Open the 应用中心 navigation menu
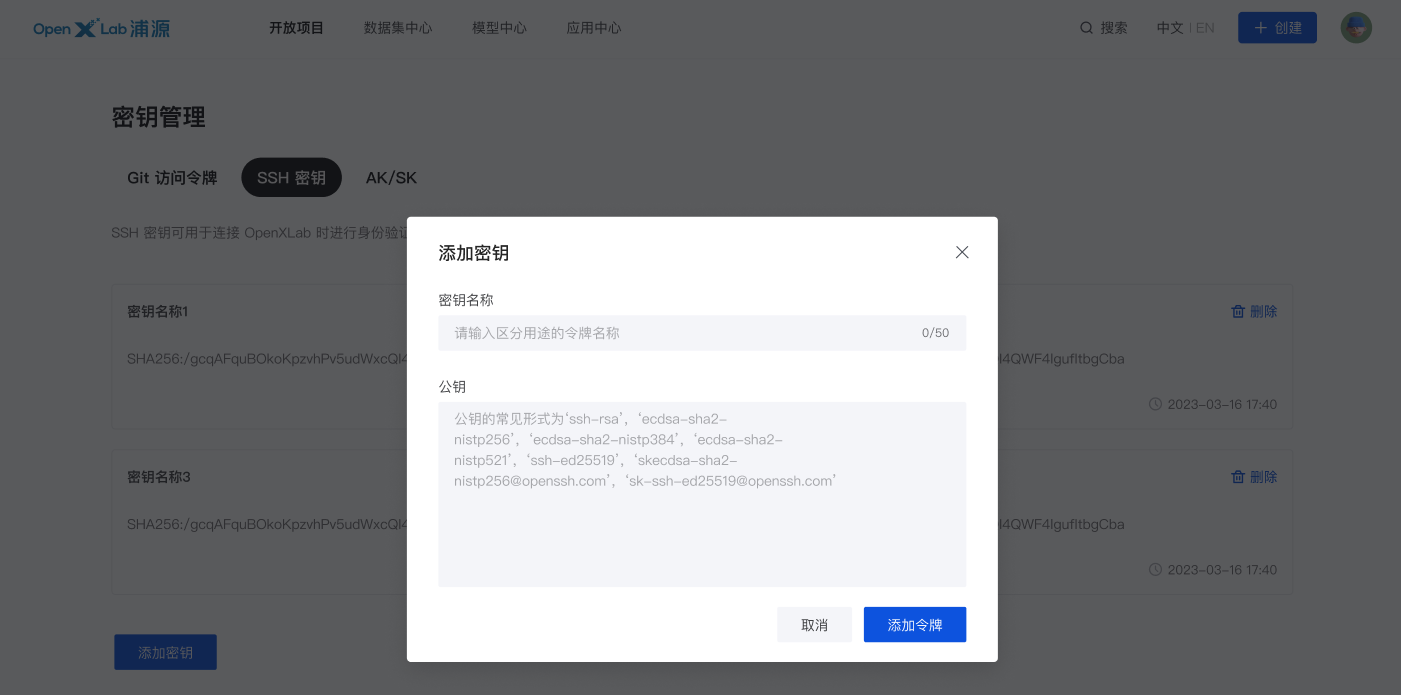 [x=593, y=28]
